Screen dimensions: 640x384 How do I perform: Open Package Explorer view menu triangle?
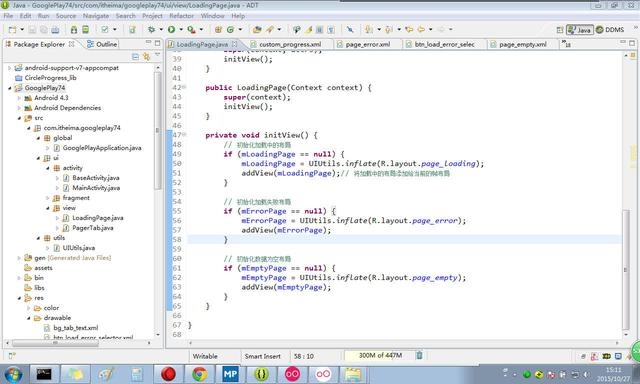[x=158, y=55]
